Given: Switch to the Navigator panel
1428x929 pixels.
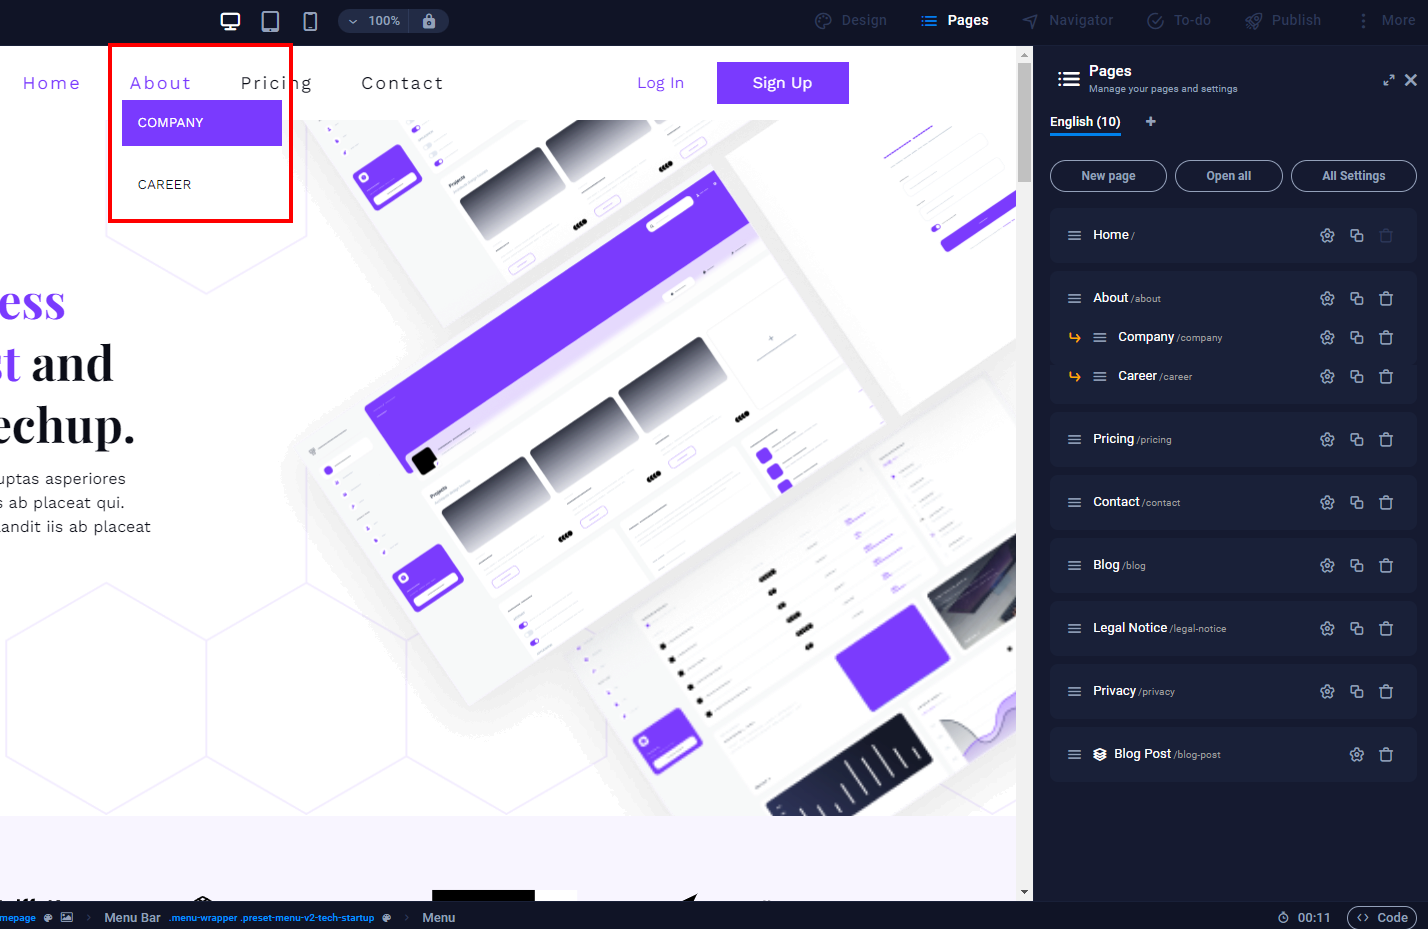Looking at the screenshot, I should pyautogui.click(x=1067, y=20).
